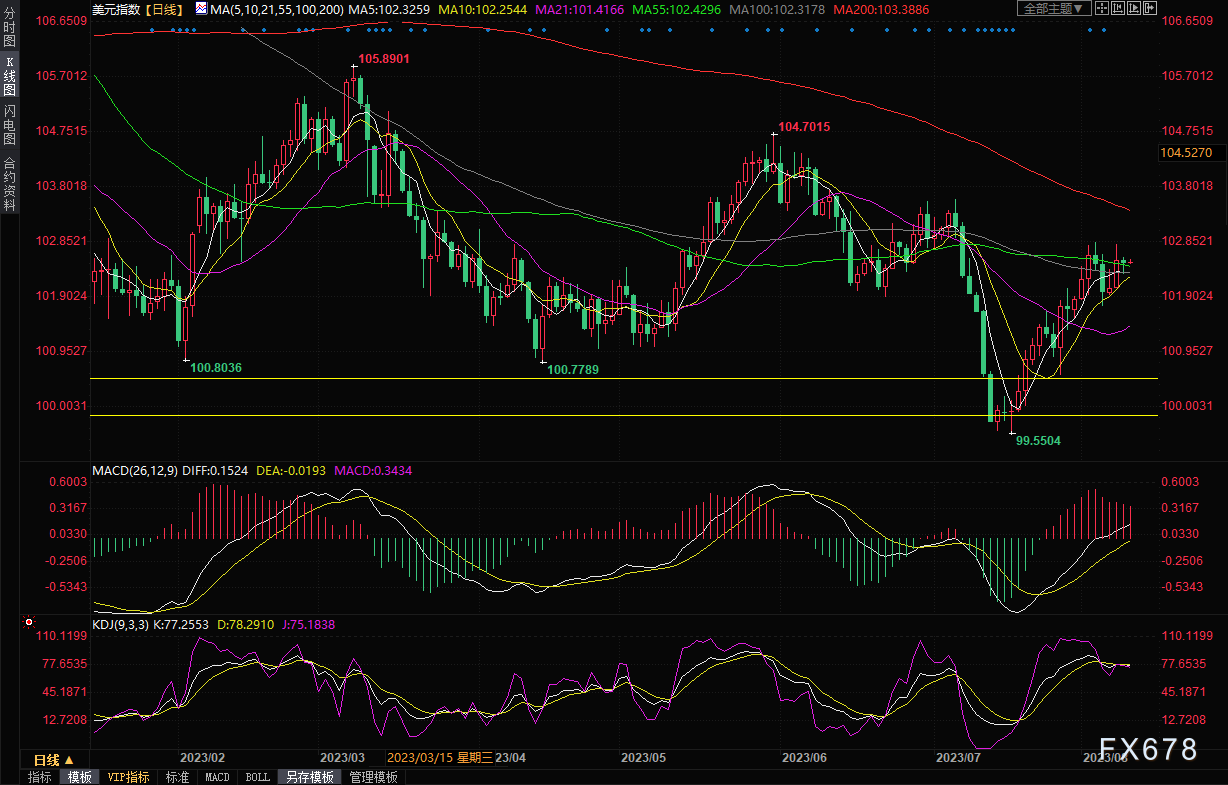This screenshot has height=785, width=1228.
Task: Click the MA indicator chart icon
Action: click(201, 9)
